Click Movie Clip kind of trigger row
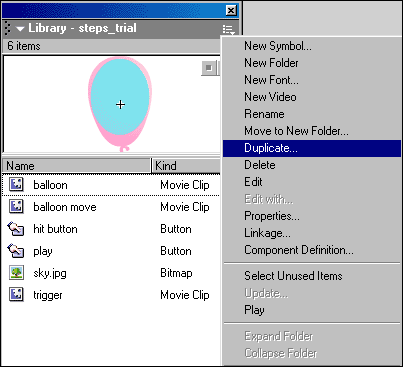Screen dimensions: 403x367 (x=185, y=295)
